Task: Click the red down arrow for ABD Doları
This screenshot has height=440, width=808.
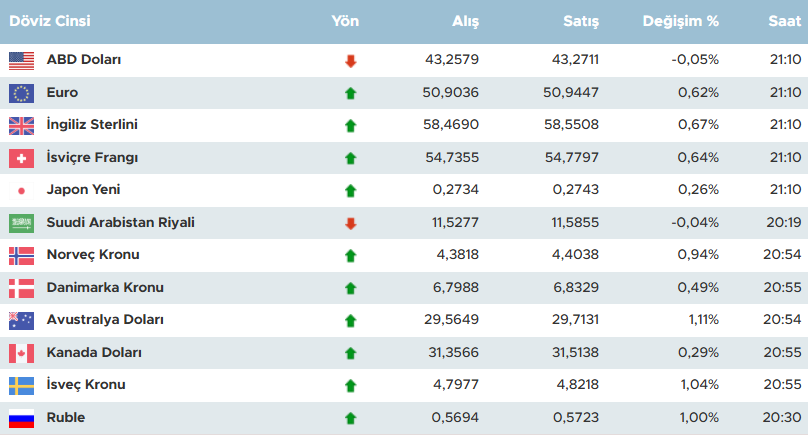Action: click(x=350, y=61)
